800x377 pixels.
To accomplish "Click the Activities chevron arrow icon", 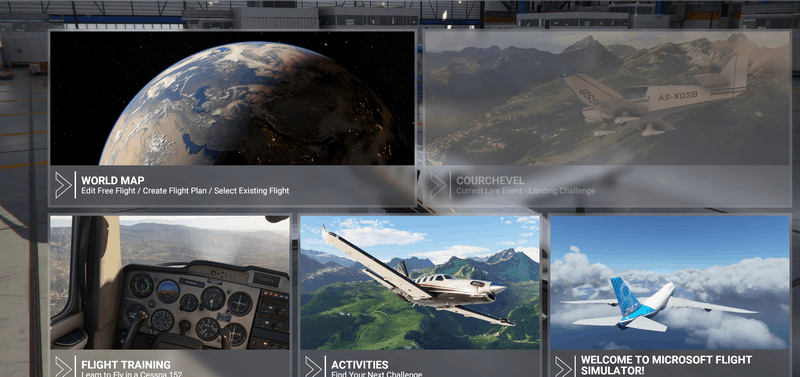I will tap(314, 367).
